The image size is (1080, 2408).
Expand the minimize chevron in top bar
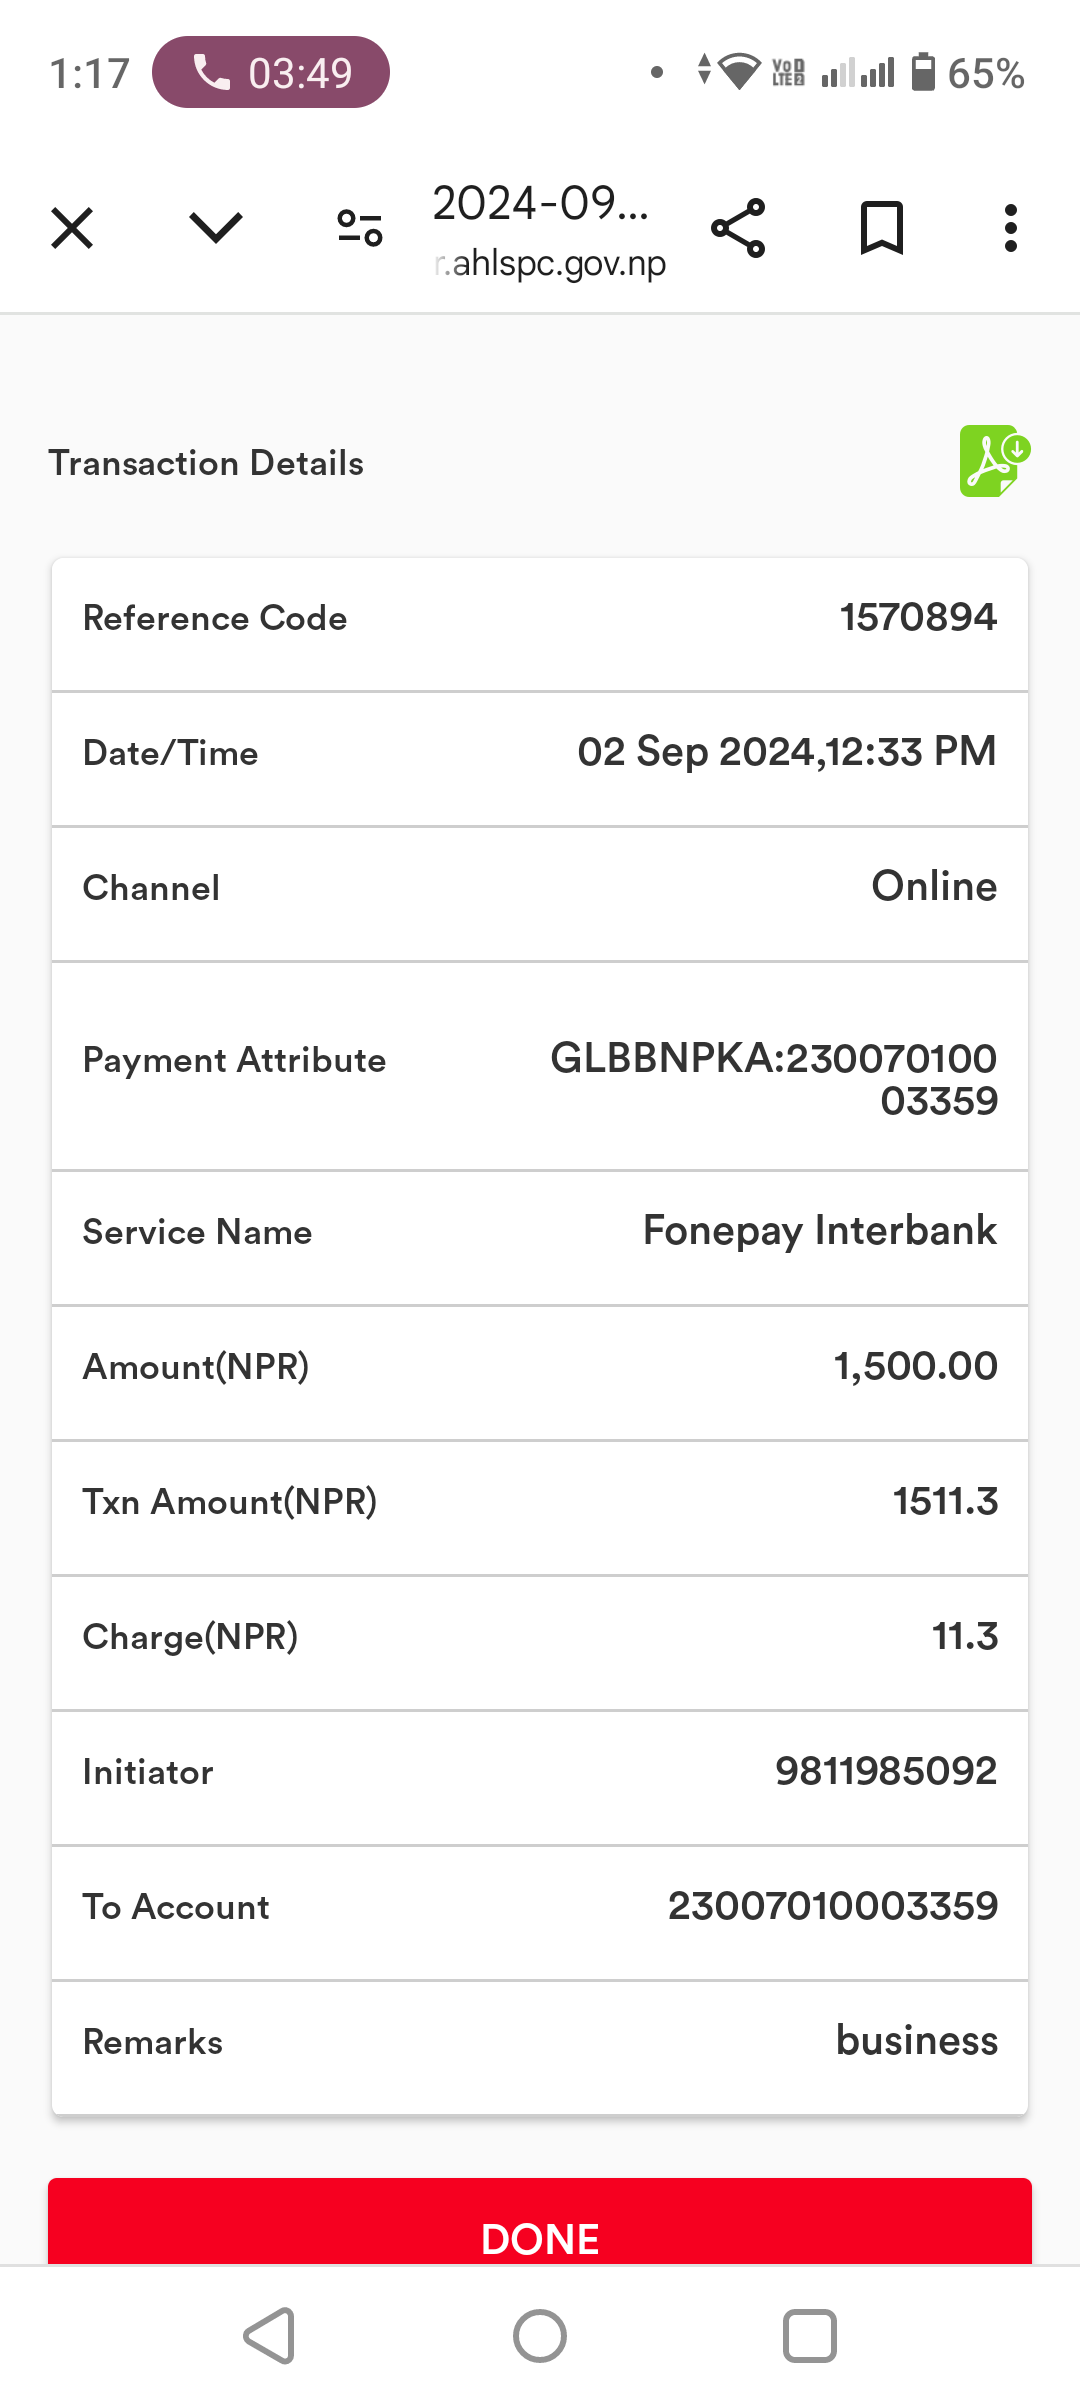tap(216, 228)
